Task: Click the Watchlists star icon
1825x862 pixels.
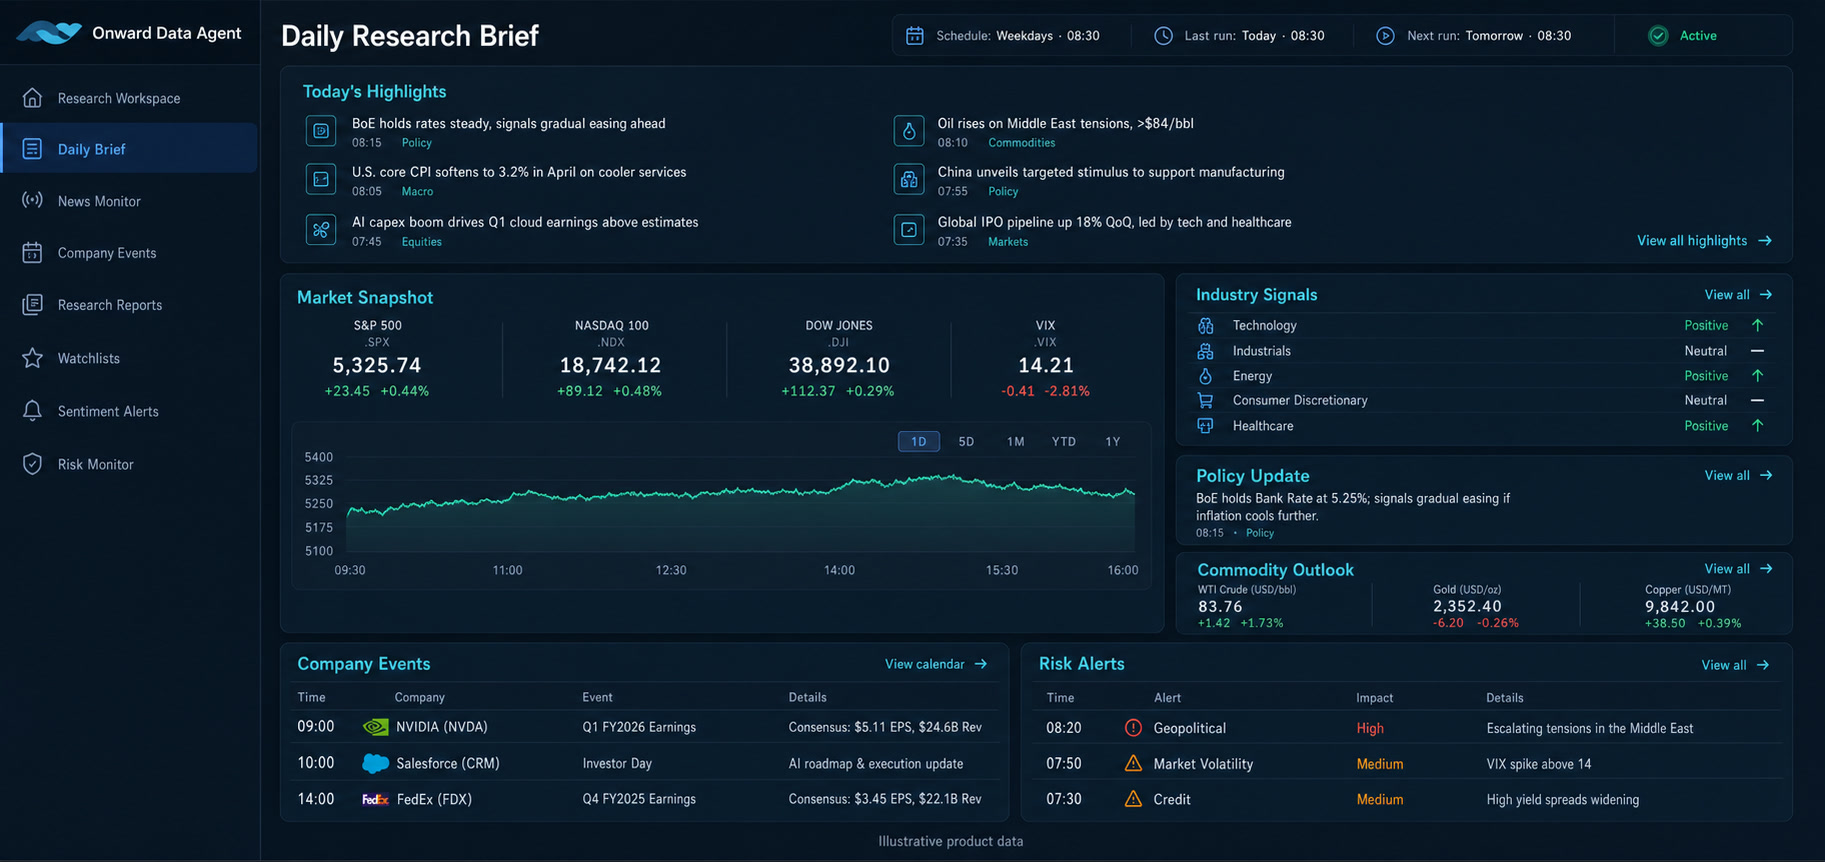Action: tap(32, 358)
